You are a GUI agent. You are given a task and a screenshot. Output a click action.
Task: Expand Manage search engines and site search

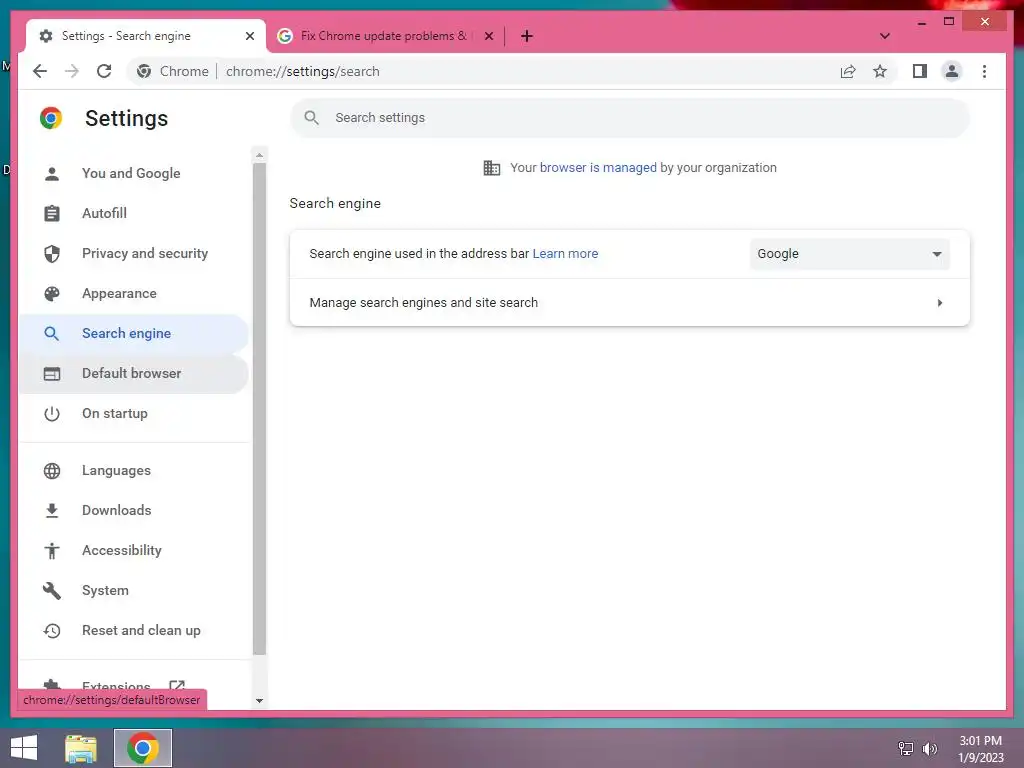coord(630,302)
